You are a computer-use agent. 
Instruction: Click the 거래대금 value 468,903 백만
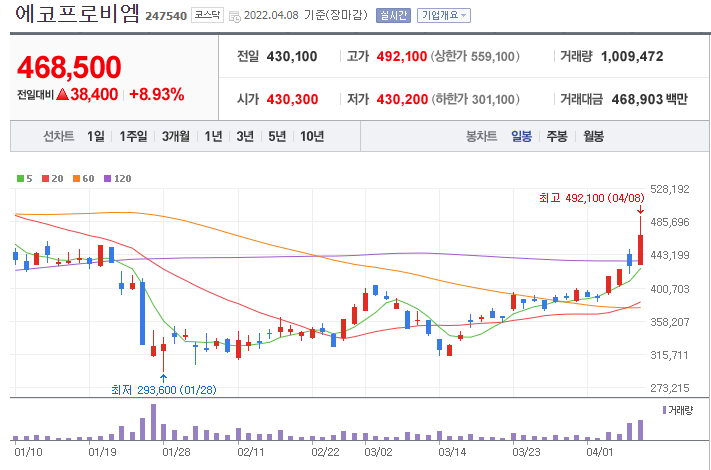click(649, 99)
